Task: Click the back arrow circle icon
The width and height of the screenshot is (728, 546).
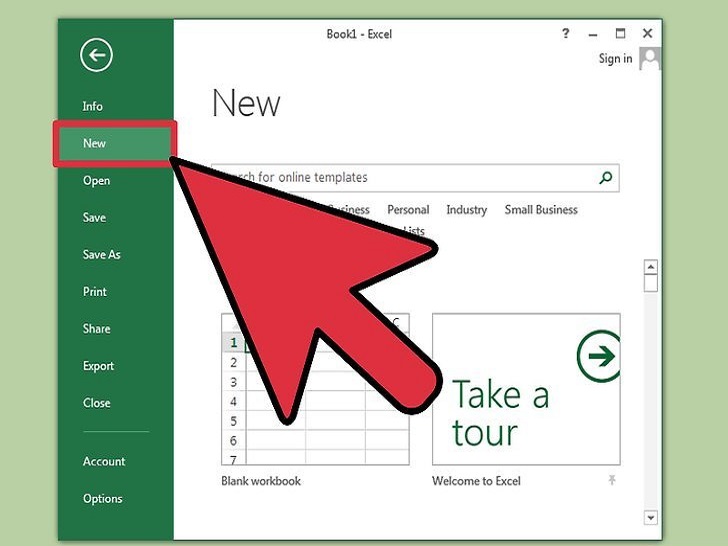Action: click(96, 55)
